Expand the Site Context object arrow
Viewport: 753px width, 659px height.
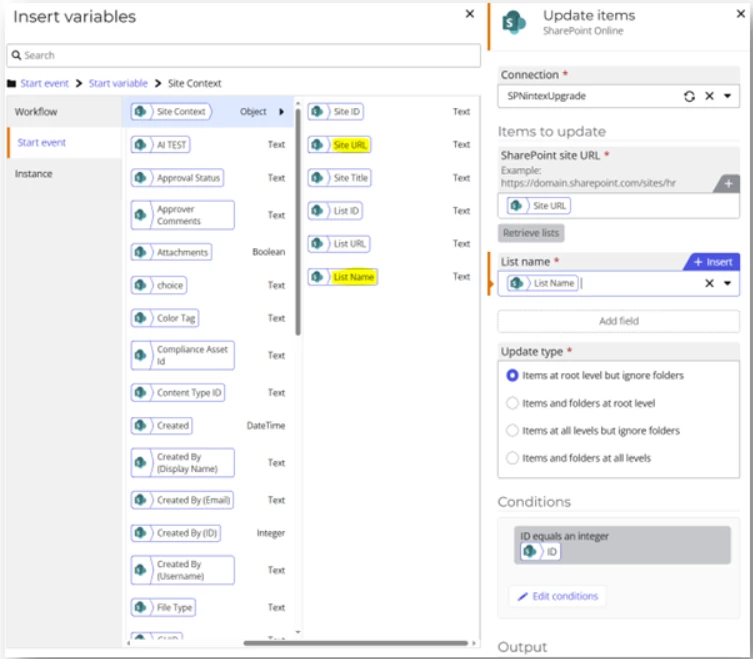click(x=281, y=112)
